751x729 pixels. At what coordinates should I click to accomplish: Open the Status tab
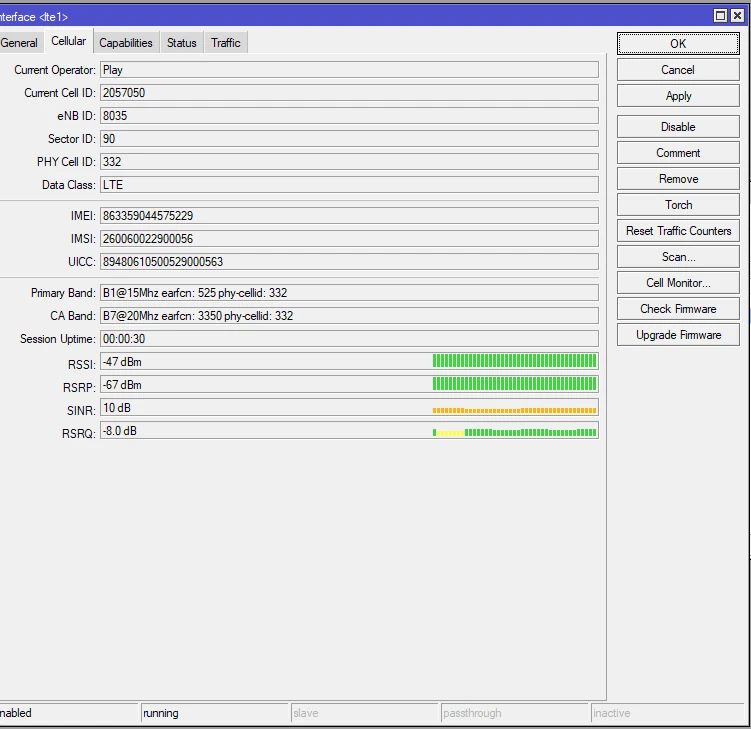(x=182, y=43)
